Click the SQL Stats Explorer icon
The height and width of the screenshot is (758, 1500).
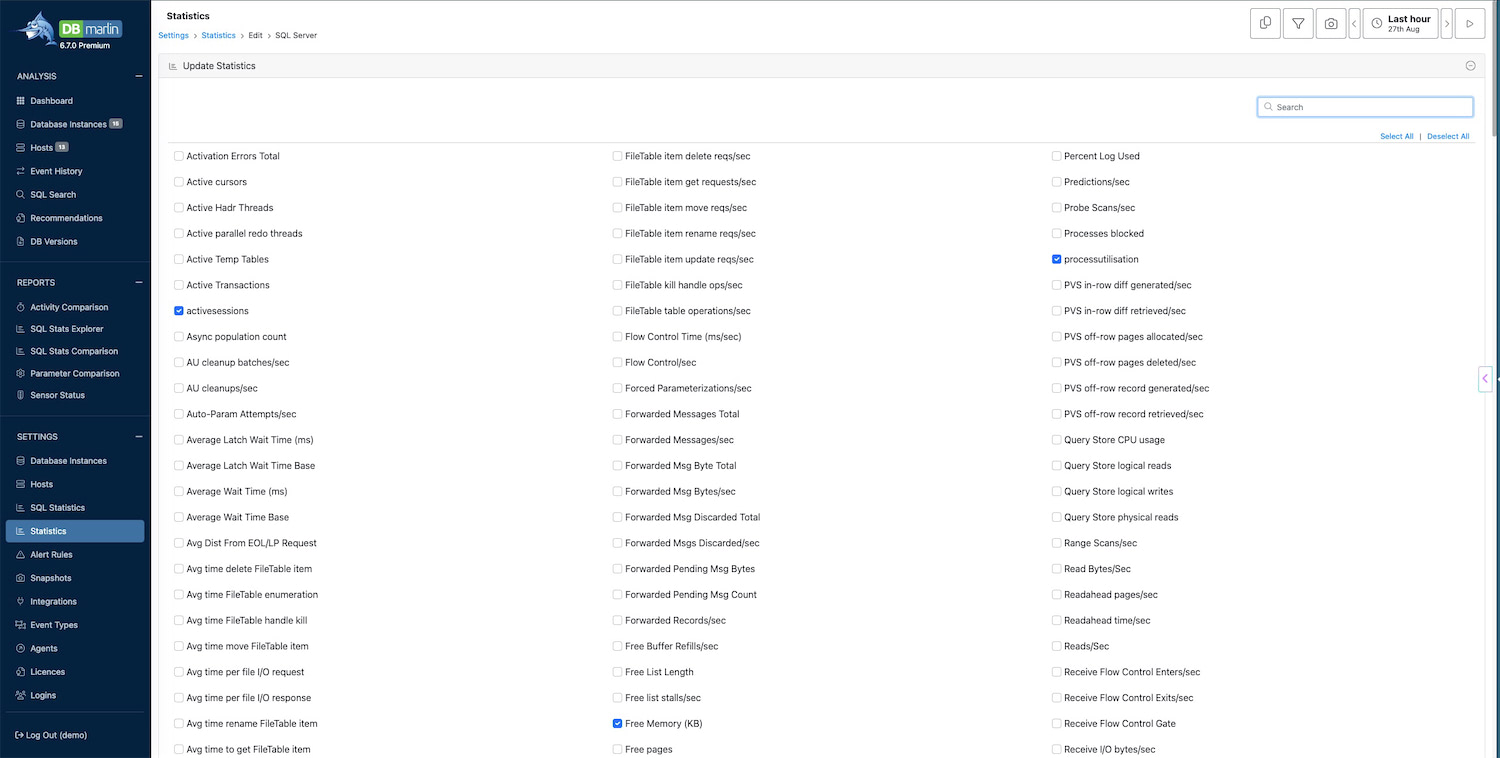(x=21, y=329)
